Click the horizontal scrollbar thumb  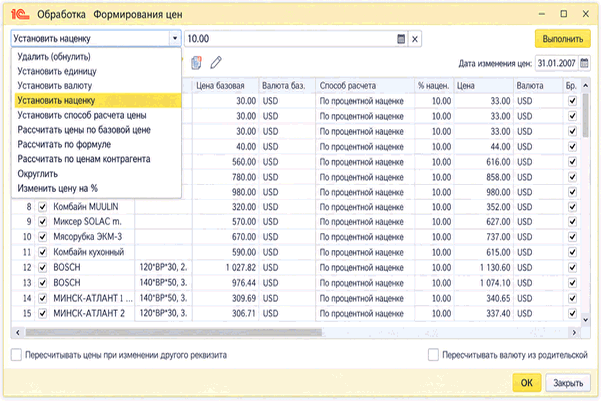(x=174, y=332)
